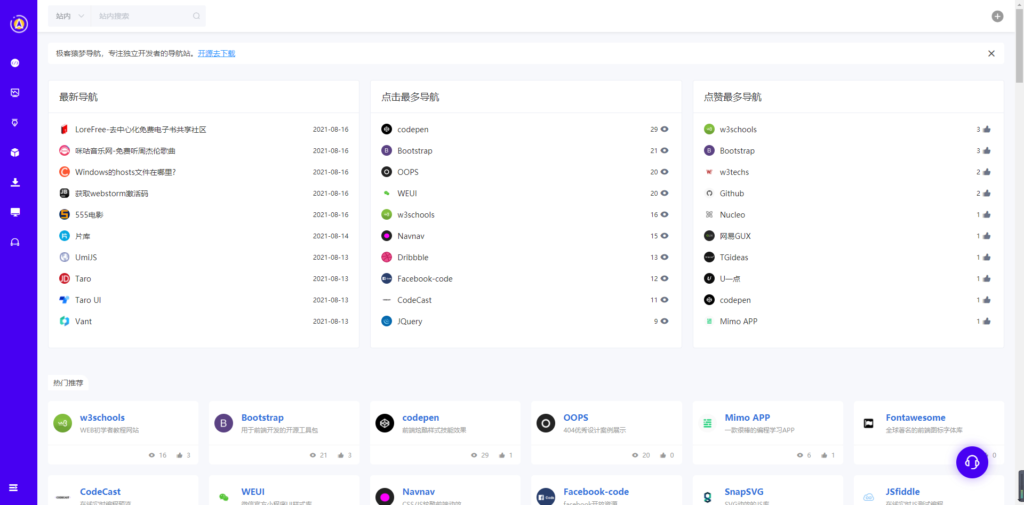Open the 开源去下载 link
The height and width of the screenshot is (505, 1024).
pos(216,53)
